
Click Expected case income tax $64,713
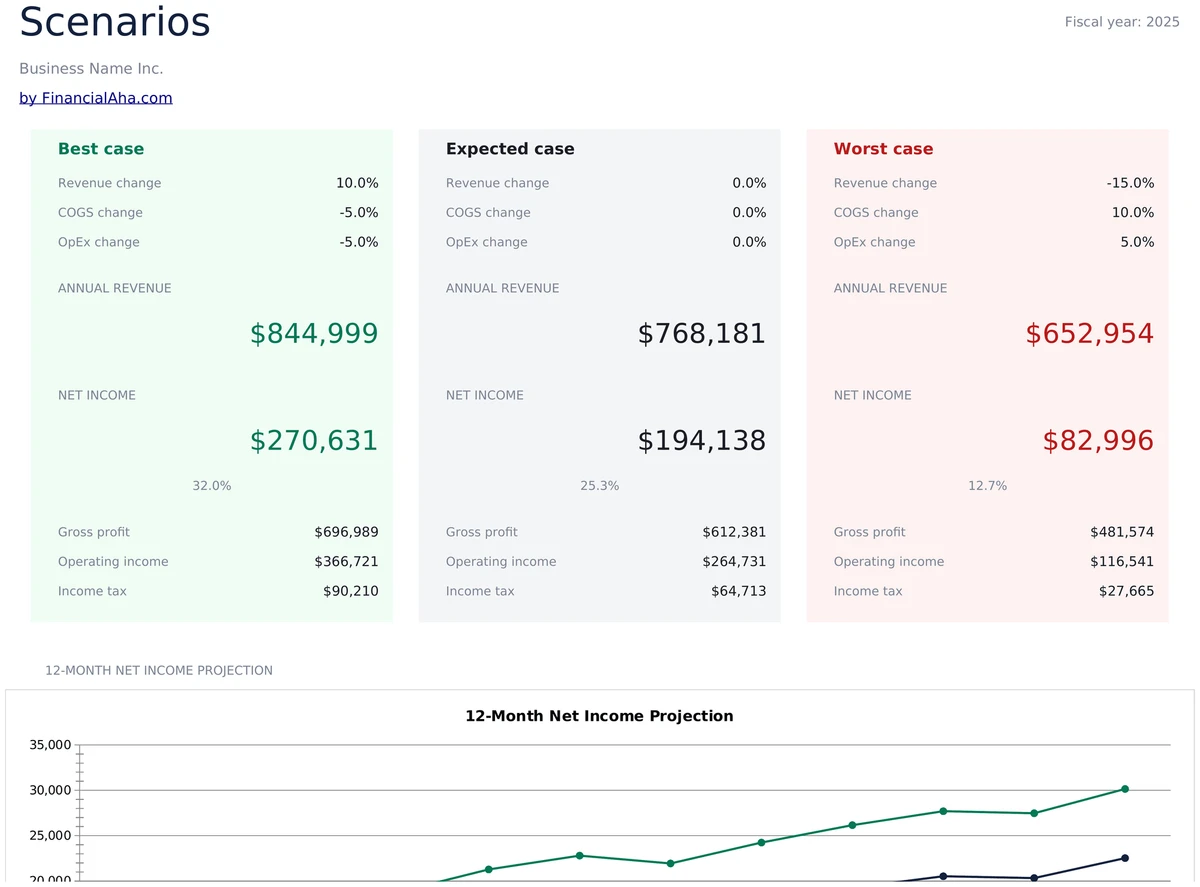[739, 592]
